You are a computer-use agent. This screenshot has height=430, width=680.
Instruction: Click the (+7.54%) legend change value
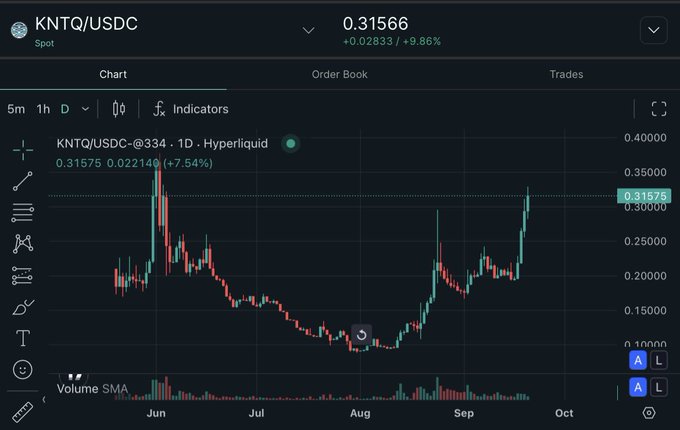click(x=188, y=163)
